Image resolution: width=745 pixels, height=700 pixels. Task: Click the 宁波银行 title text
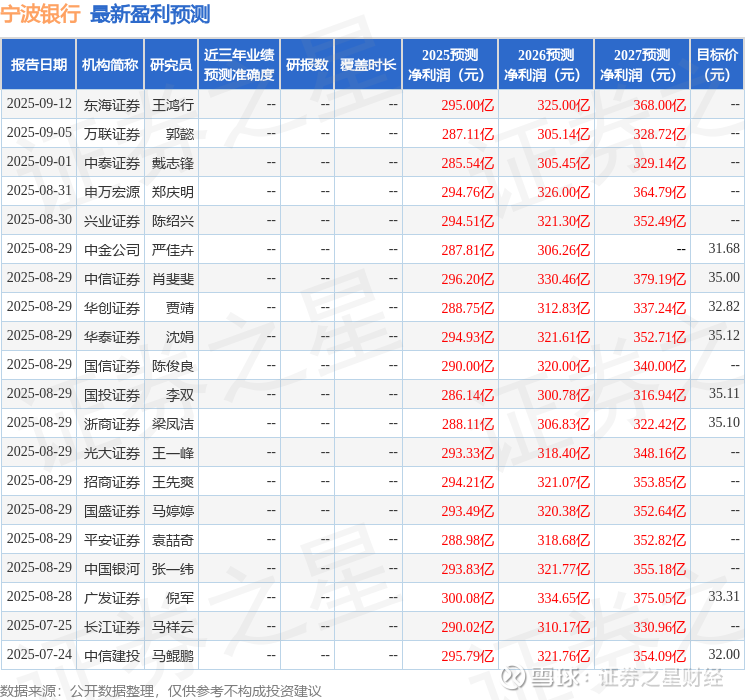40,14
